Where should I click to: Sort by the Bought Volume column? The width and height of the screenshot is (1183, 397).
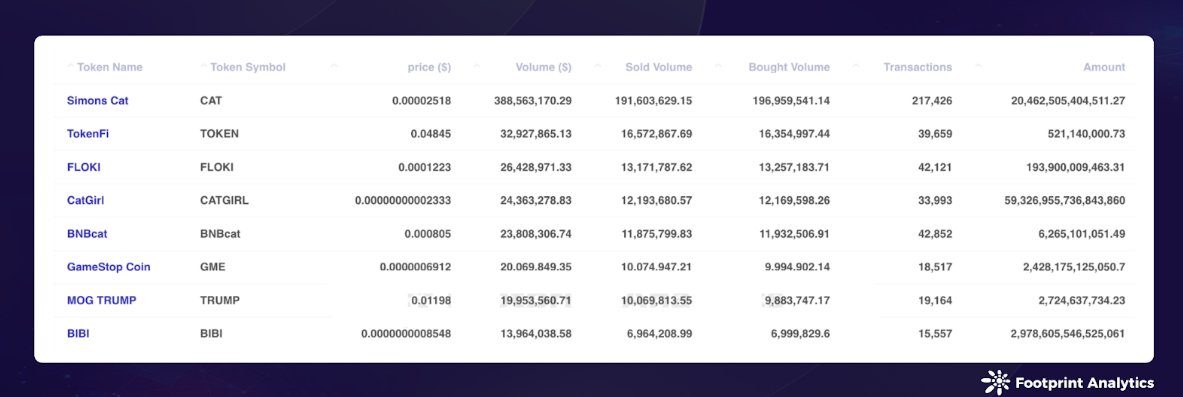pos(789,67)
